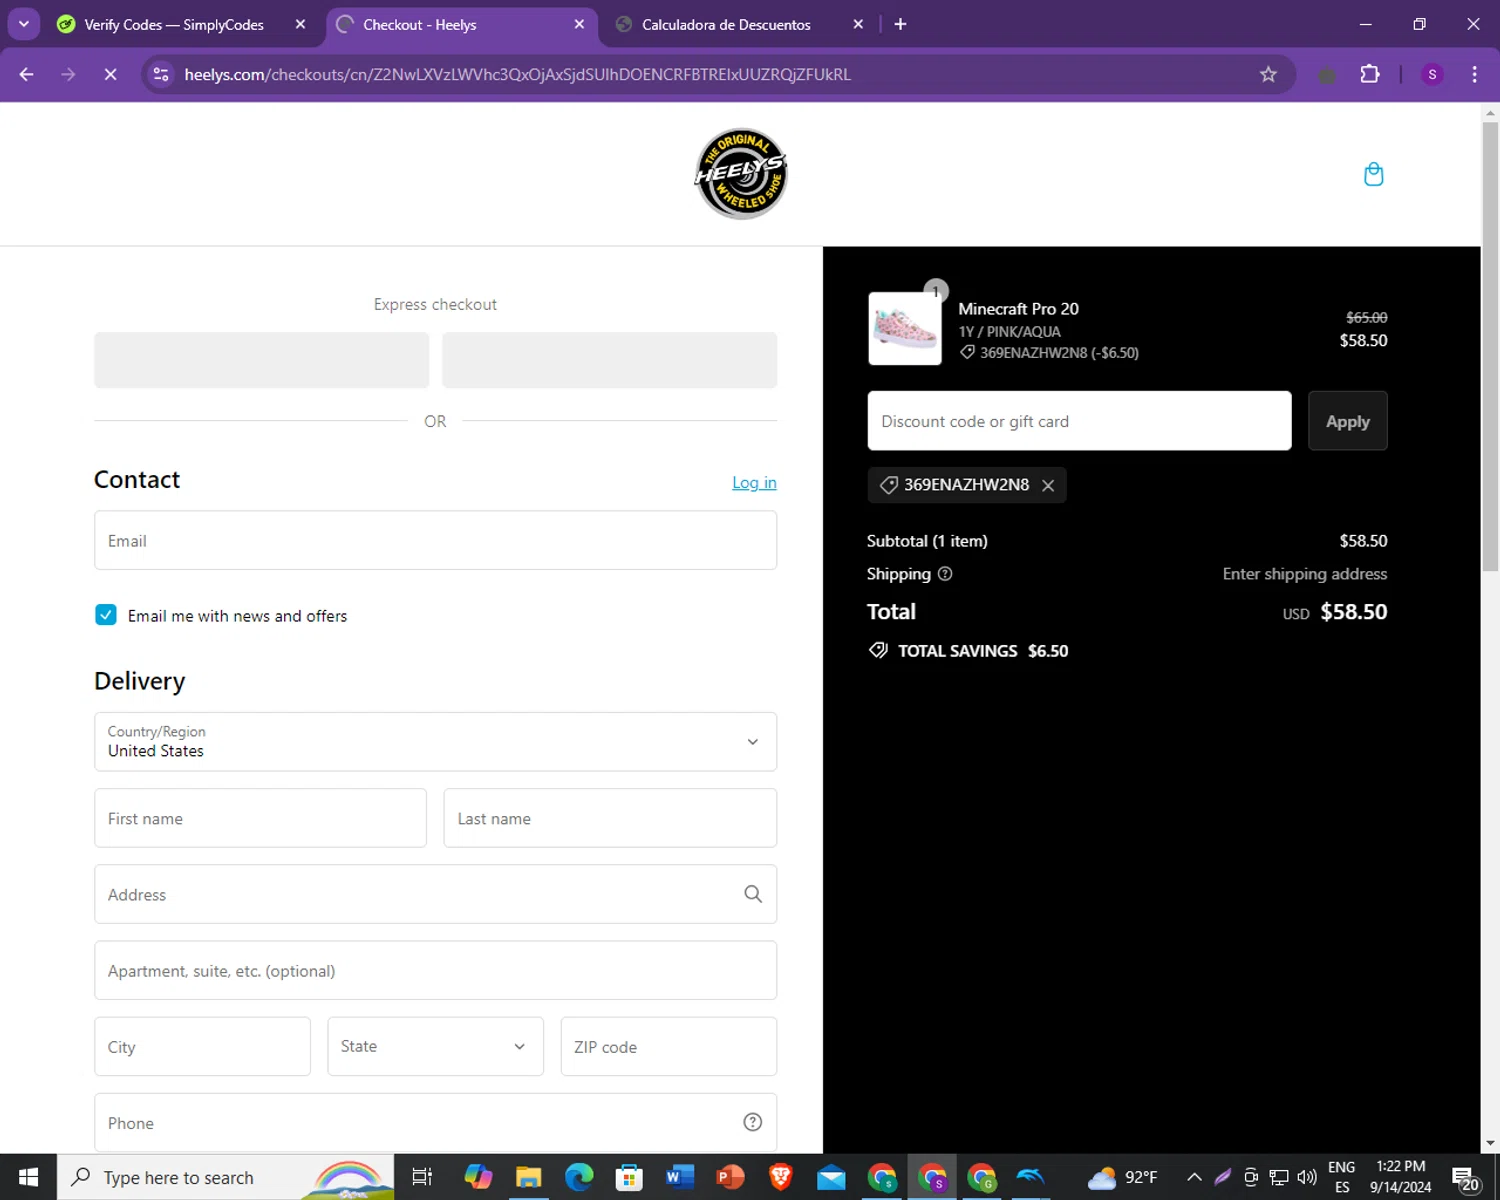Open the browser extensions puzzle icon
This screenshot has width=1500, height=1200.
1370,74
